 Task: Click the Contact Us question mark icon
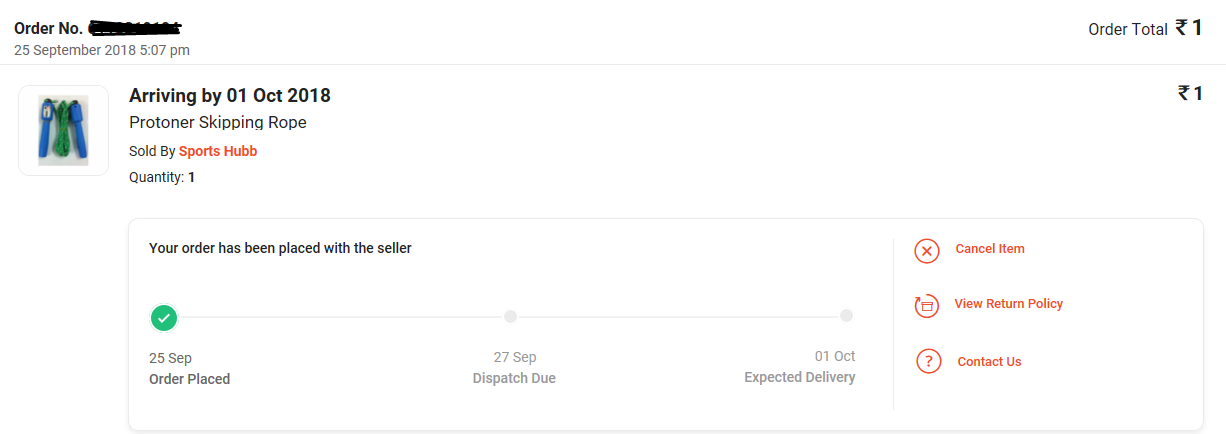pyautogui.click(x=928, y=361)
